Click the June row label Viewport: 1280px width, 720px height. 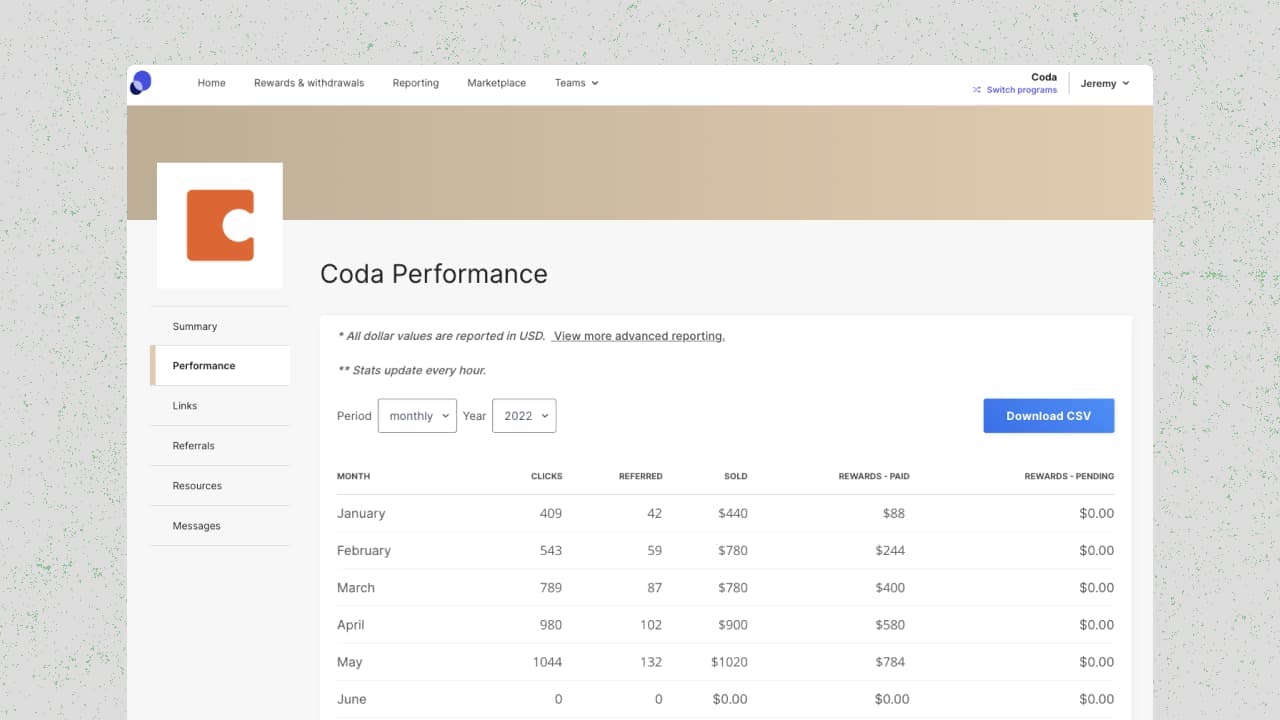[352, 699]
